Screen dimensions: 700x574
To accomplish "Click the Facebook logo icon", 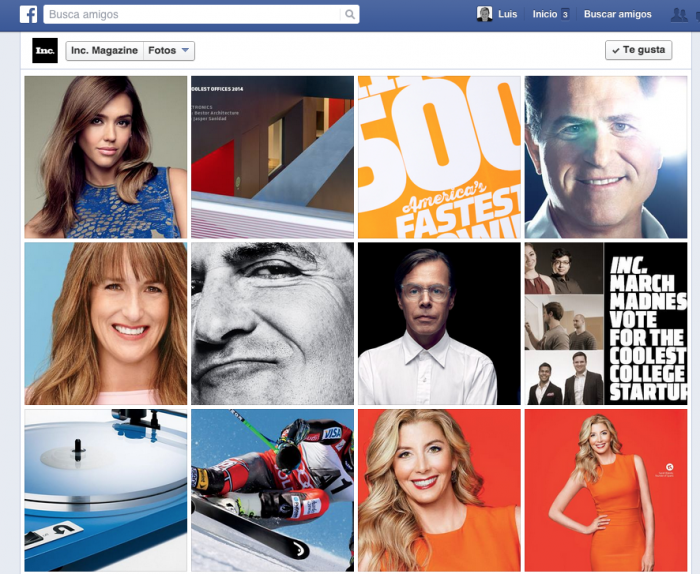I will (x=28, y=15).
